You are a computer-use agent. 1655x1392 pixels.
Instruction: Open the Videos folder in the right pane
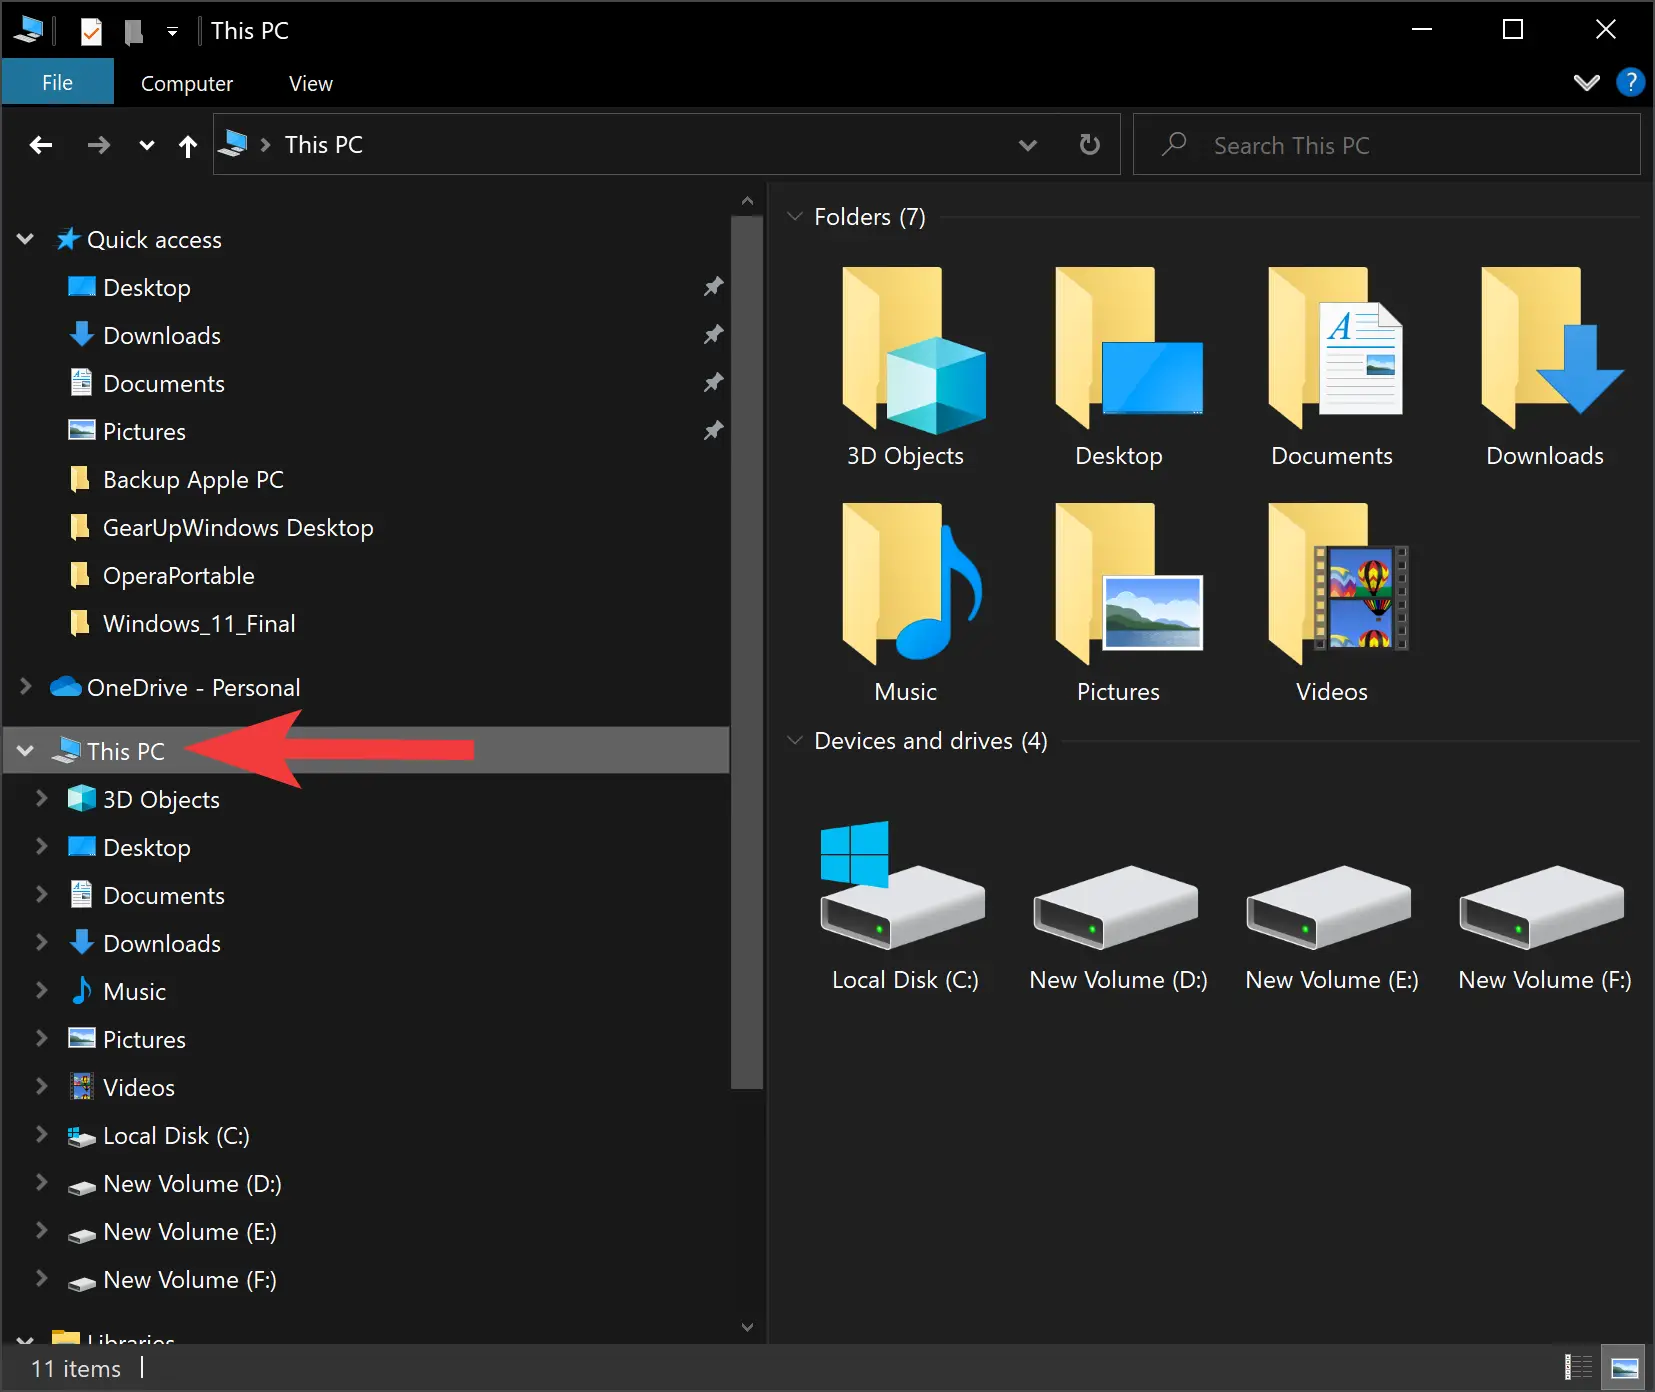tap(1332, 595)
